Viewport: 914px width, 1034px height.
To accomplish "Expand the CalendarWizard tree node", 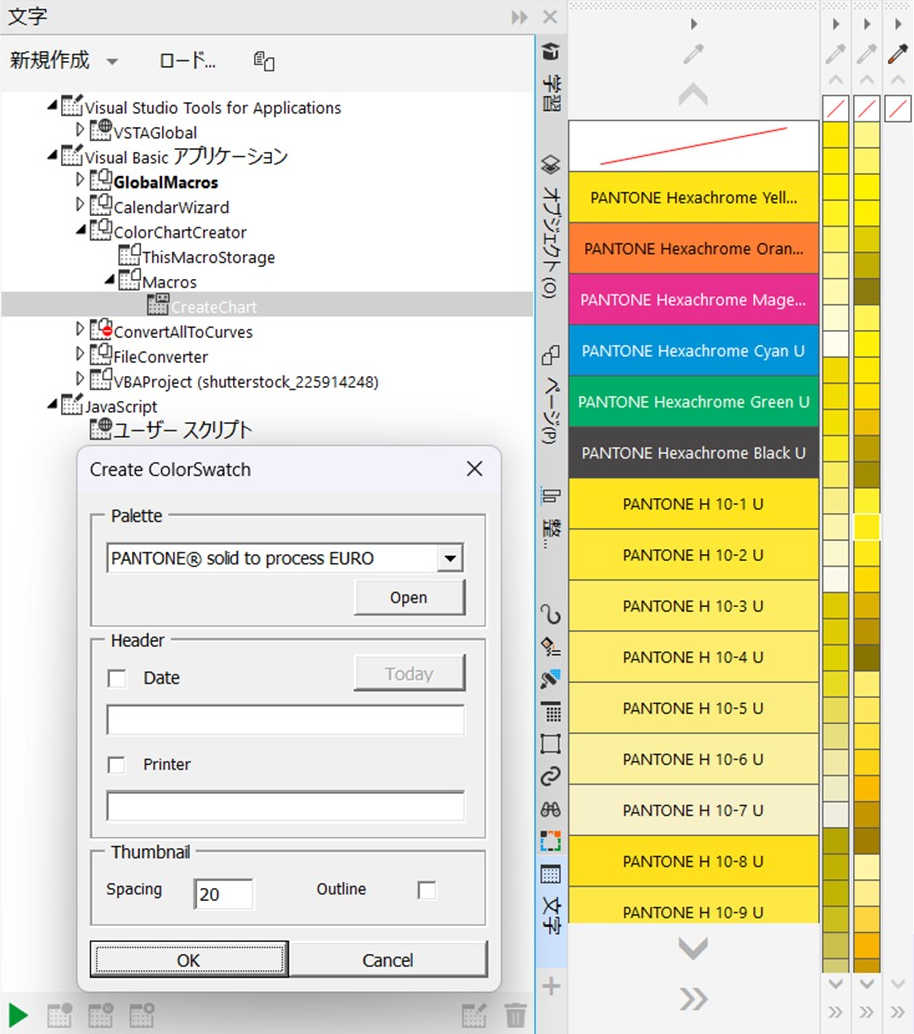I will pos(80,205).
